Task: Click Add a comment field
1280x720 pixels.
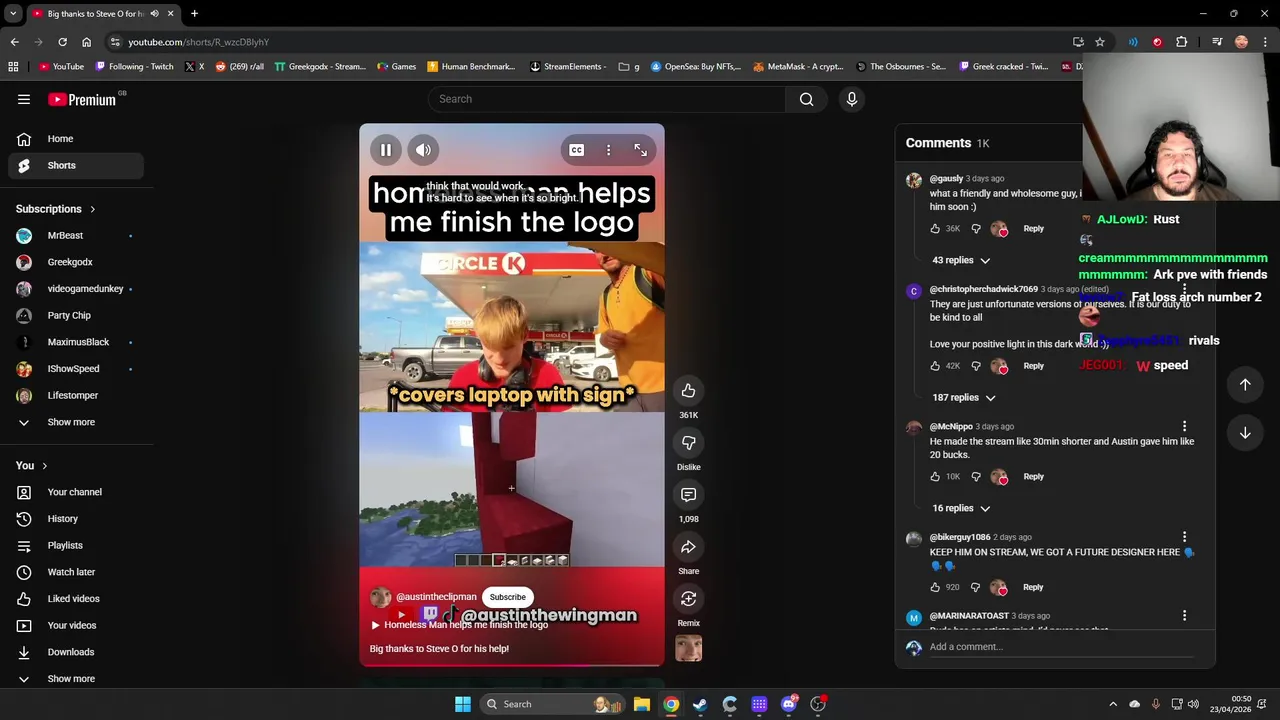Action: pos(1061,647)
